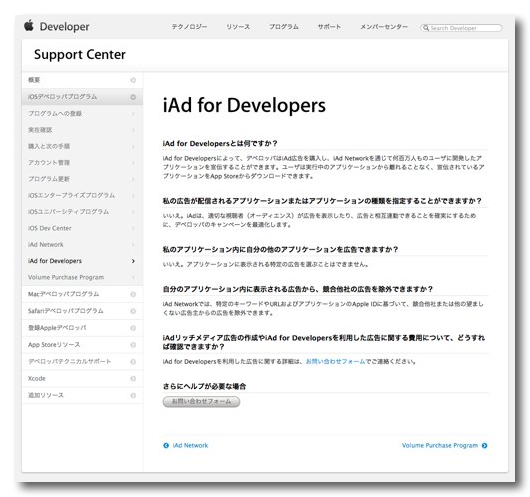Click the search magnifier icon
This screenshot has height=497, width=530.
click(426, 28)
